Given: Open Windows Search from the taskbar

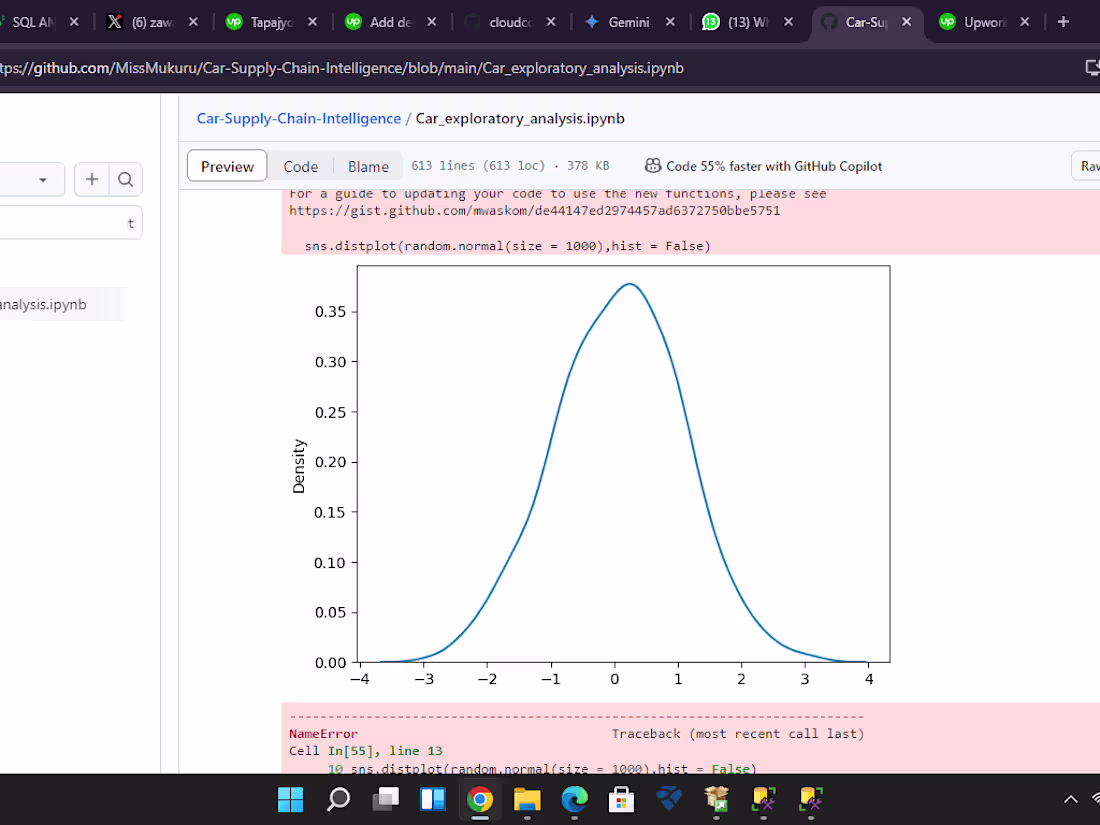Looking at the screenshot, I should click(338, 800).
